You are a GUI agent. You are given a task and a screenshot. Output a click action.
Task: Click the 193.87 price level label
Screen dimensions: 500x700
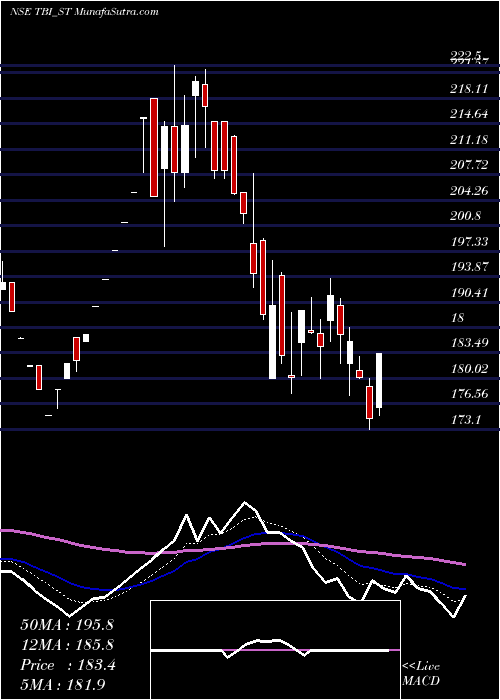pyautogui.click(x=468, y=267)
